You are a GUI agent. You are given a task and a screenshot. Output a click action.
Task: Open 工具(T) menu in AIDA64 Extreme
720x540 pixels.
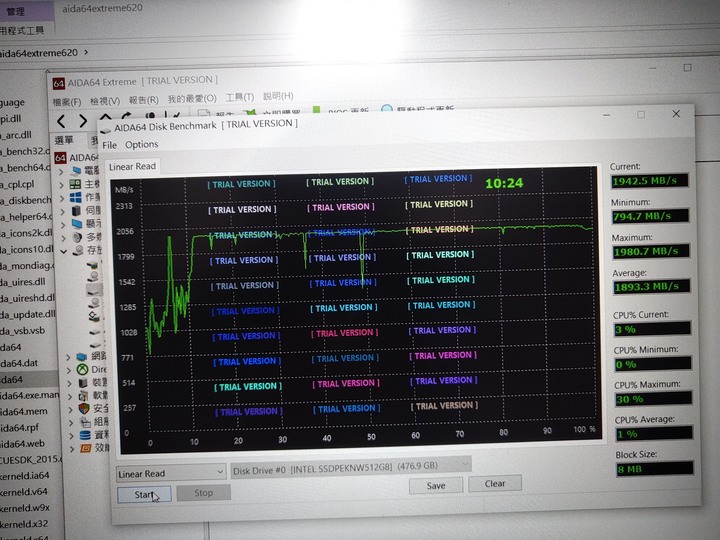click(x=240, y=97)
